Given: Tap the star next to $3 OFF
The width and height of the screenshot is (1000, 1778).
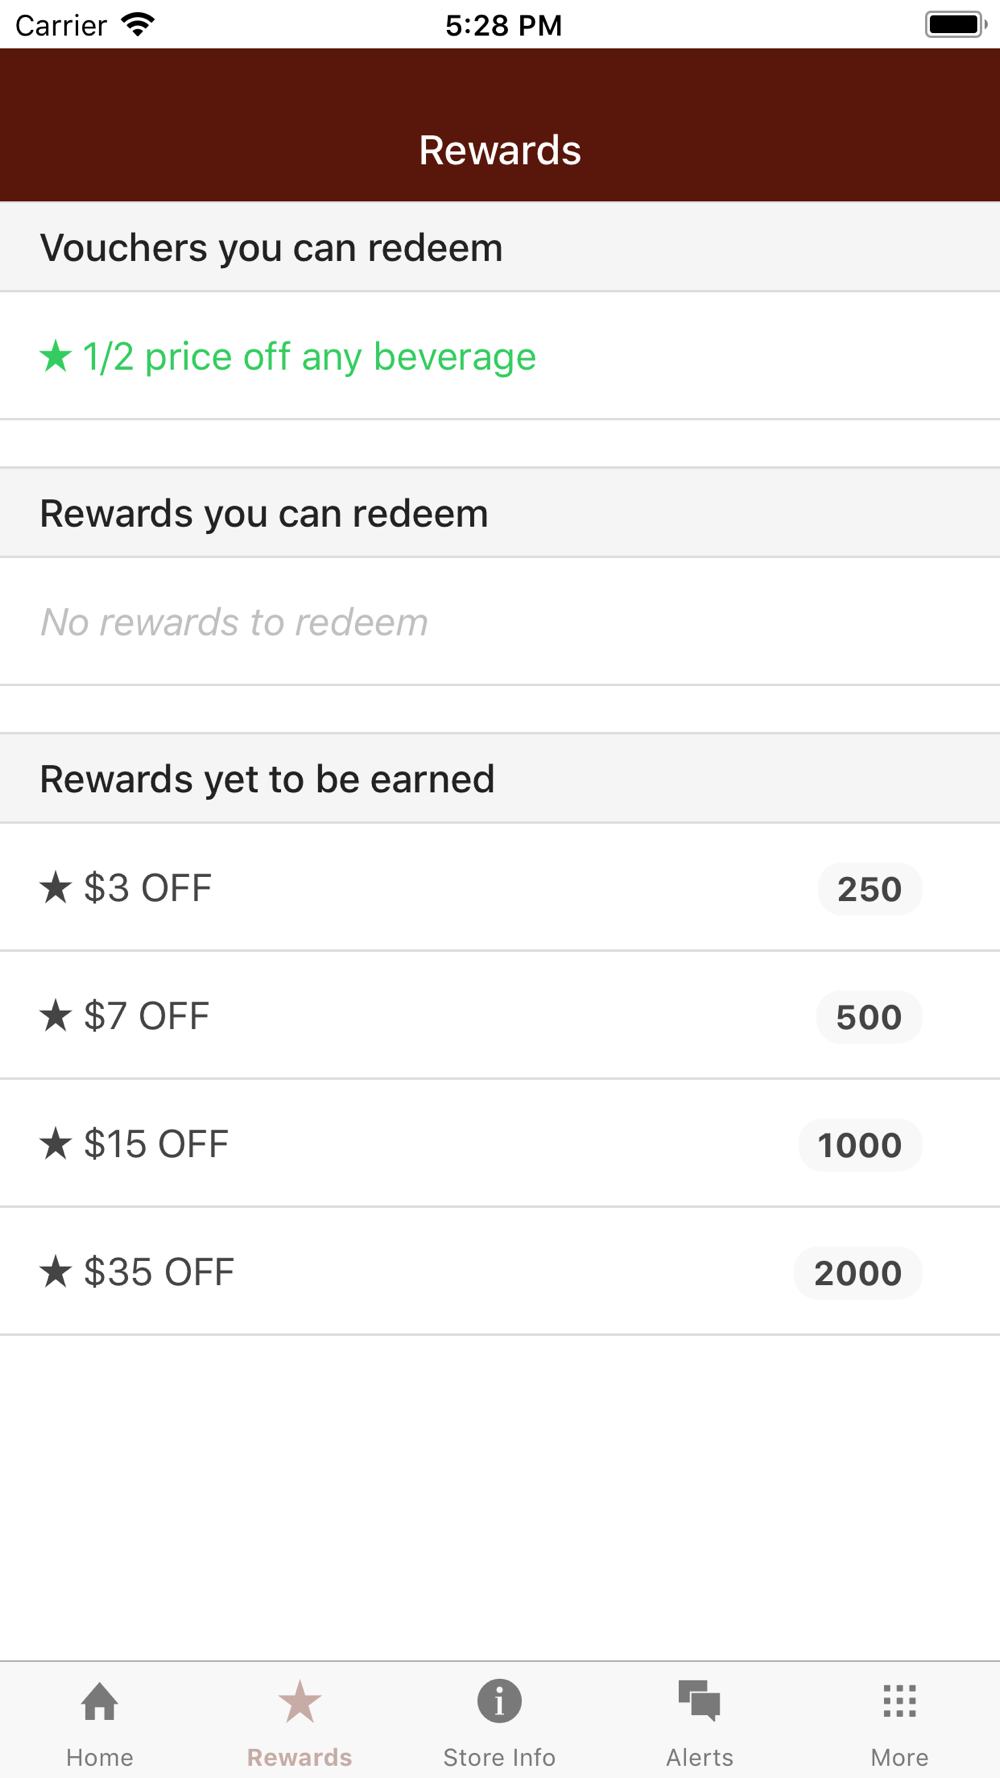Looking at the screenshot, I should (56, 887).
